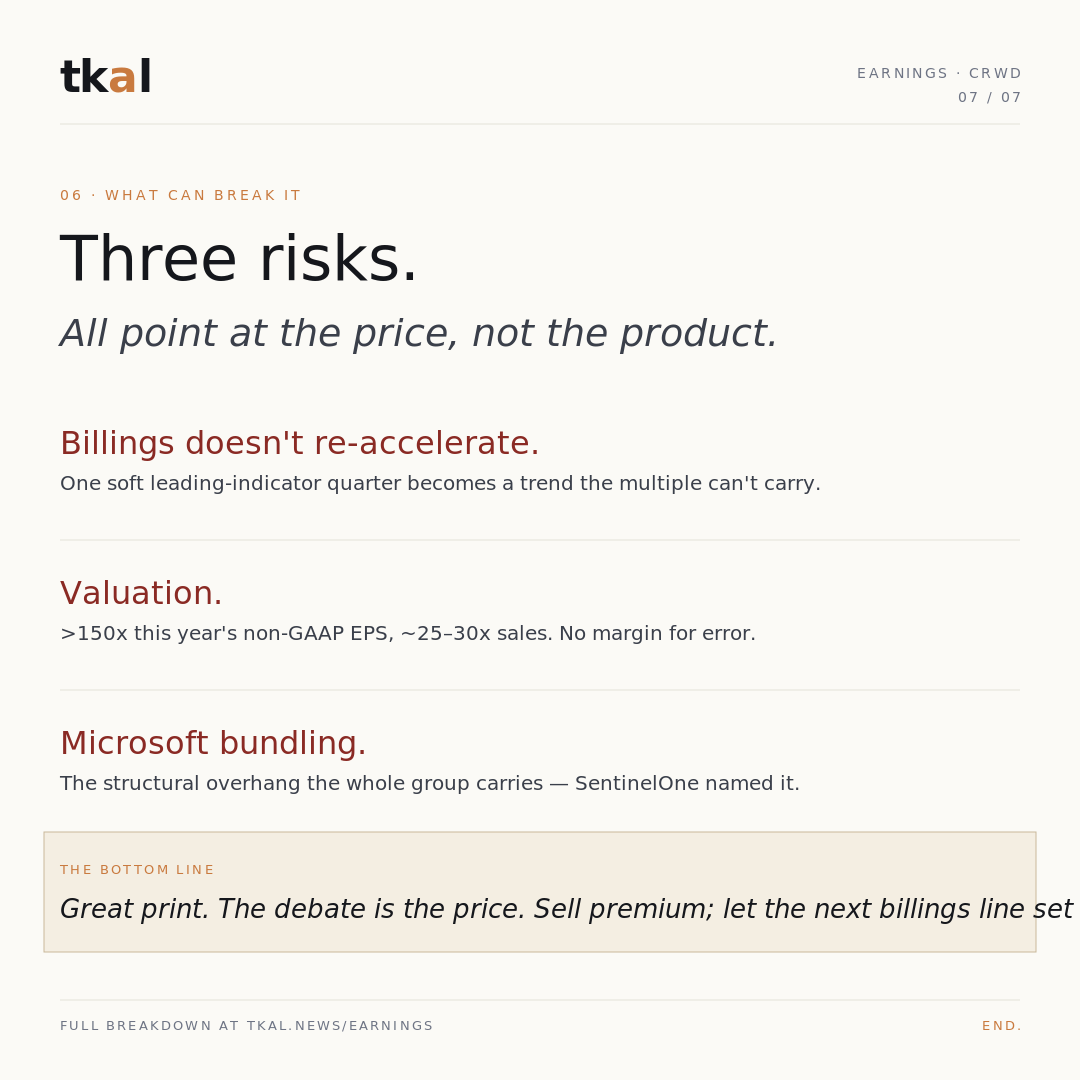Click the orange 'a' in the tkal logo

coord(123,78)
